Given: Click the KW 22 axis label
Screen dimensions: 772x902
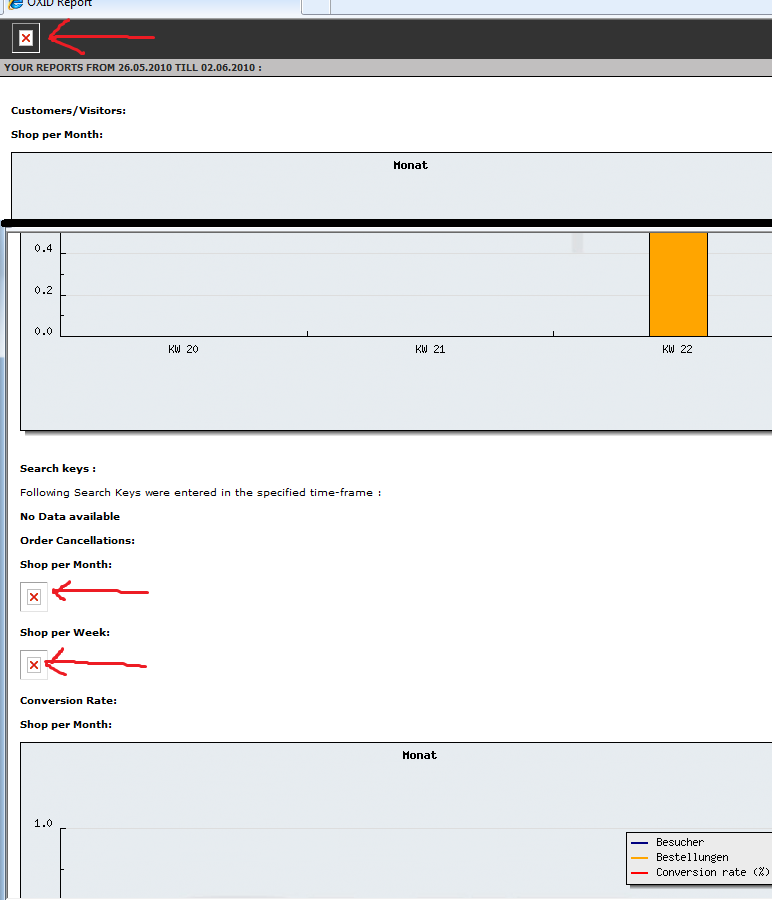Looking at the screenshot, I should 677,350.
